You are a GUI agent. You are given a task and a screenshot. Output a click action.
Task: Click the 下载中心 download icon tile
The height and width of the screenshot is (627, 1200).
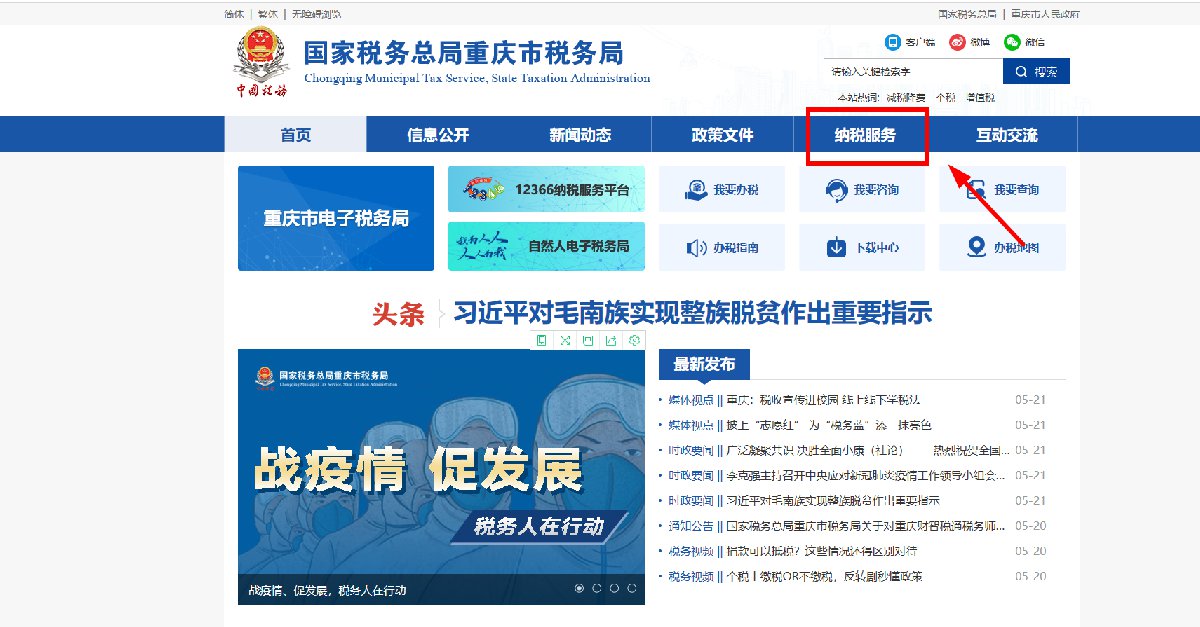coord(862,247)
